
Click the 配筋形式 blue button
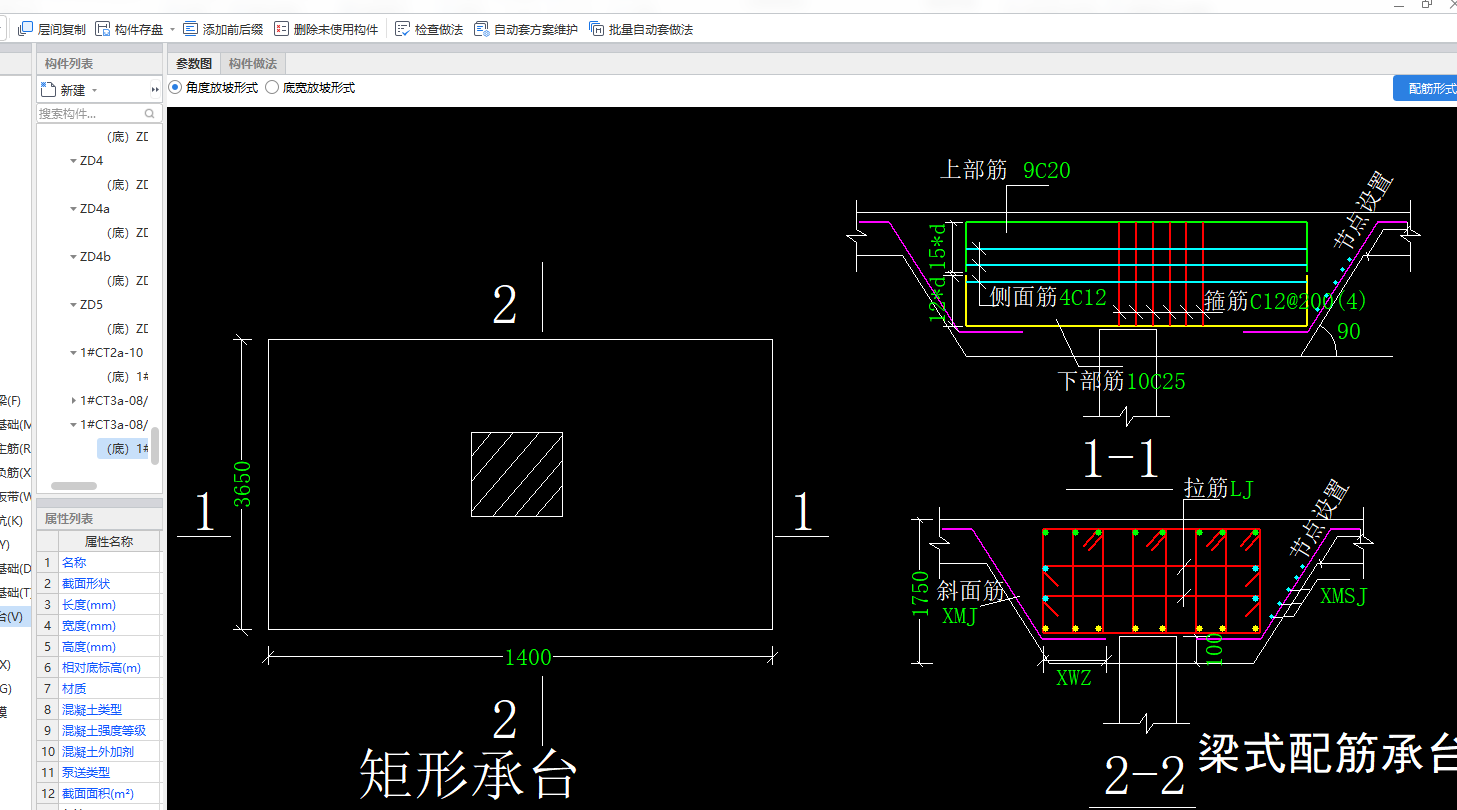(1425, 88)
